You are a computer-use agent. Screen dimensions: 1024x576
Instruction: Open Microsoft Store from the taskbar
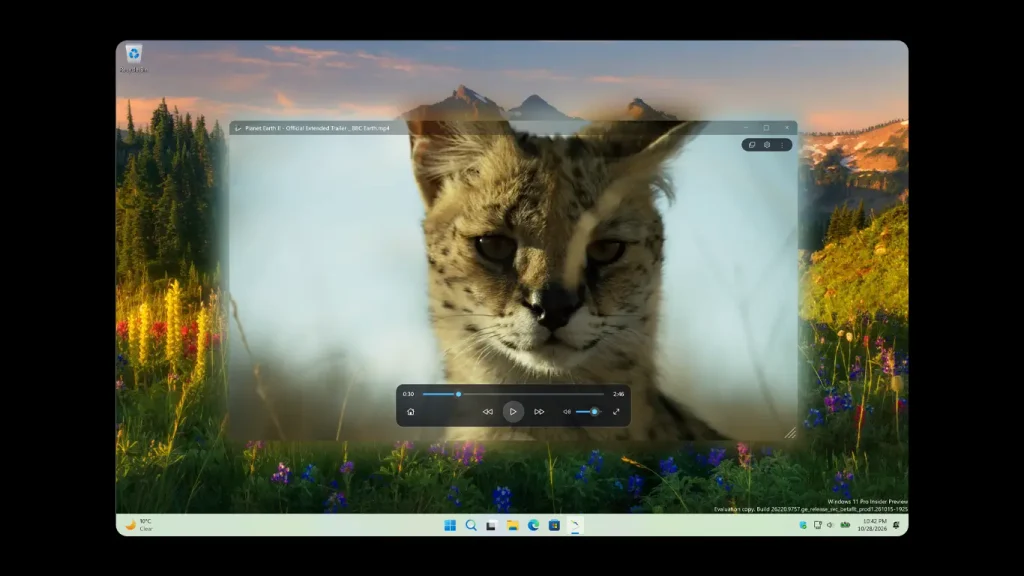554,526
